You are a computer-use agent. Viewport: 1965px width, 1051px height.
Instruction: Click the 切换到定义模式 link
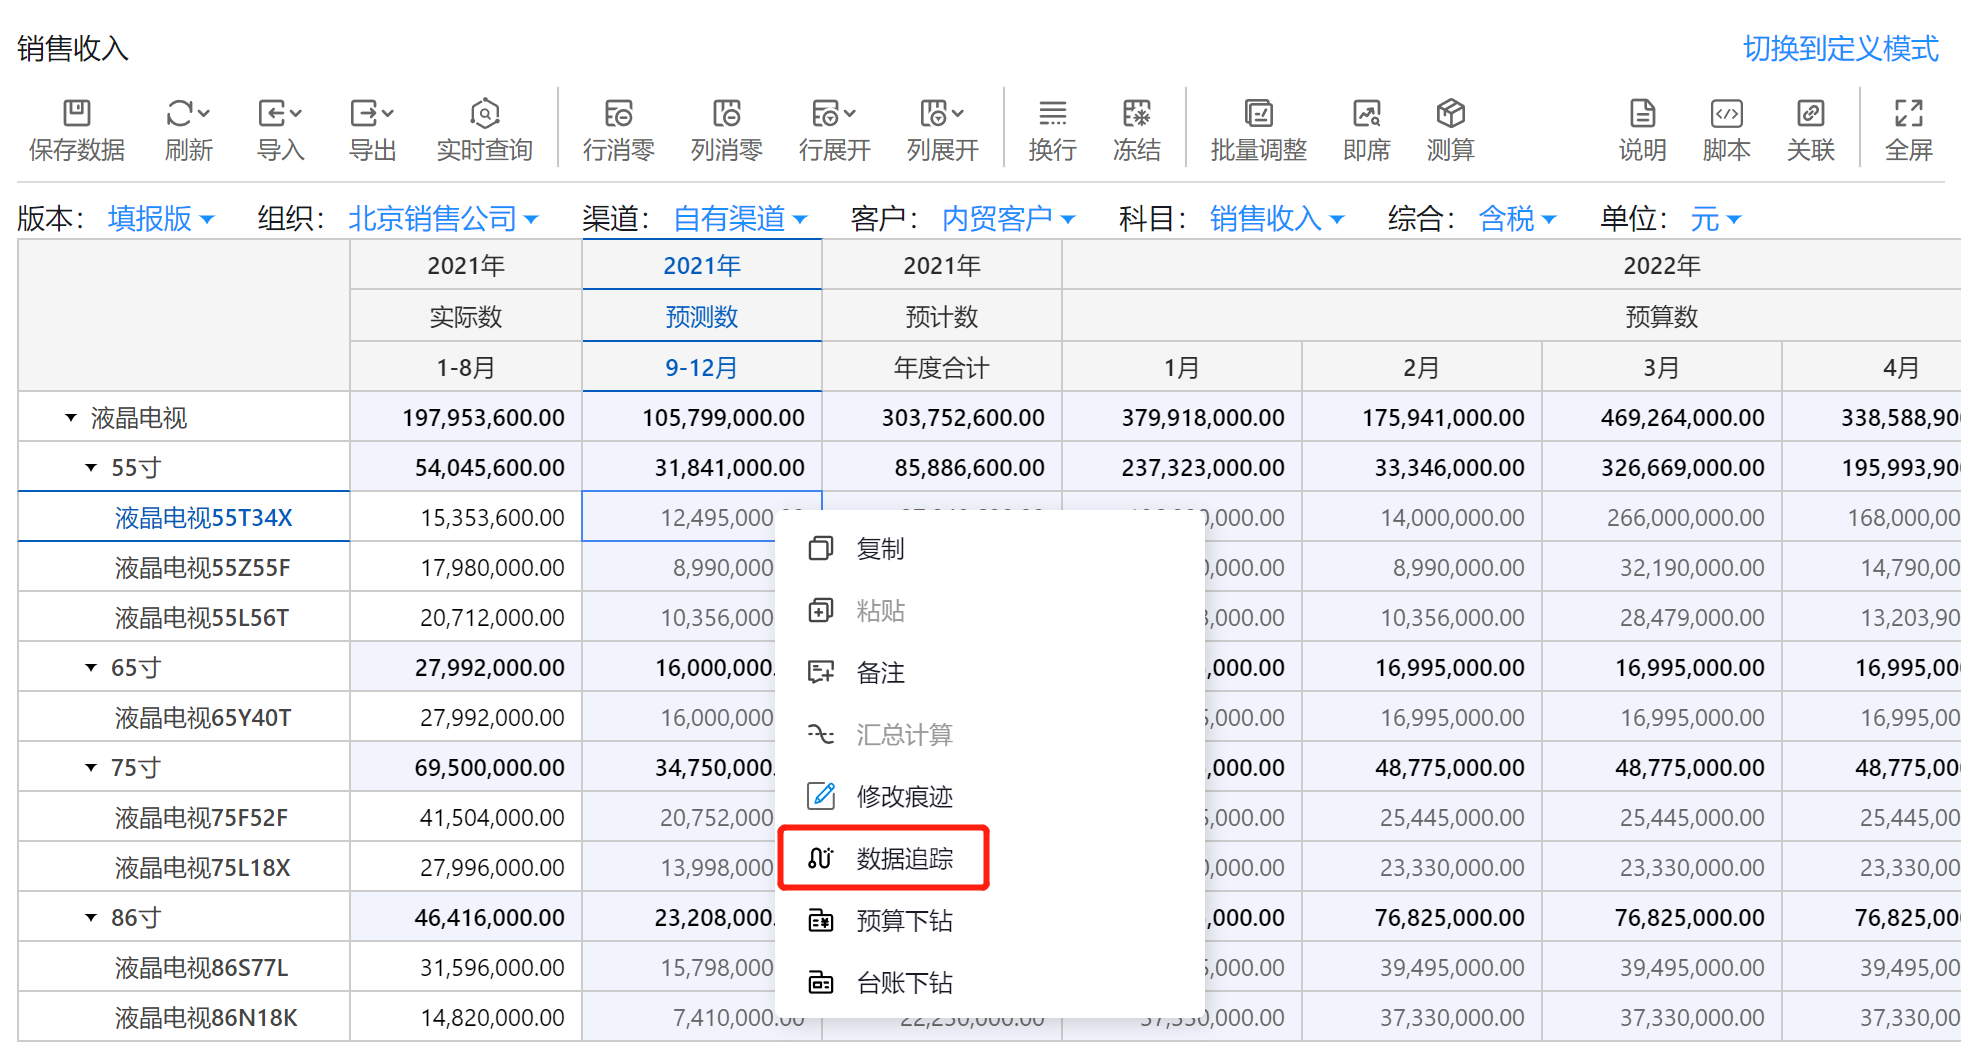click(1840, 48)
